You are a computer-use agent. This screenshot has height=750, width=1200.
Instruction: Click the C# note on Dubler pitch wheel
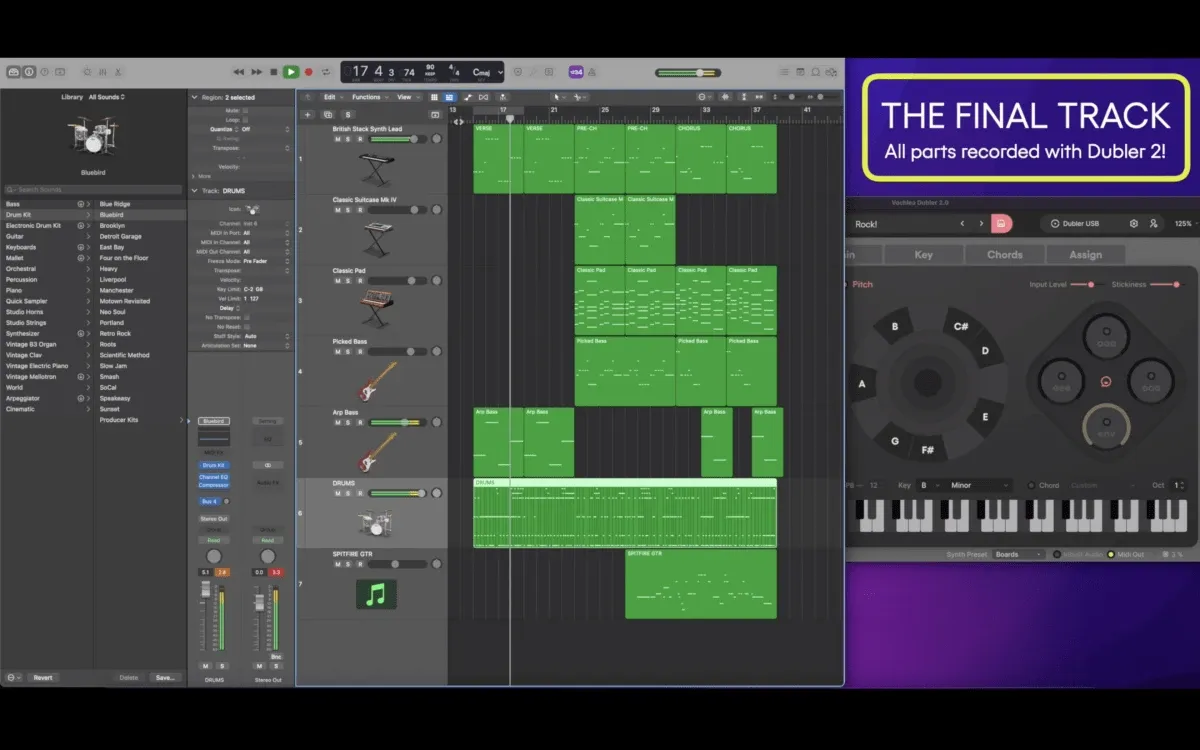tap(961, 326)
